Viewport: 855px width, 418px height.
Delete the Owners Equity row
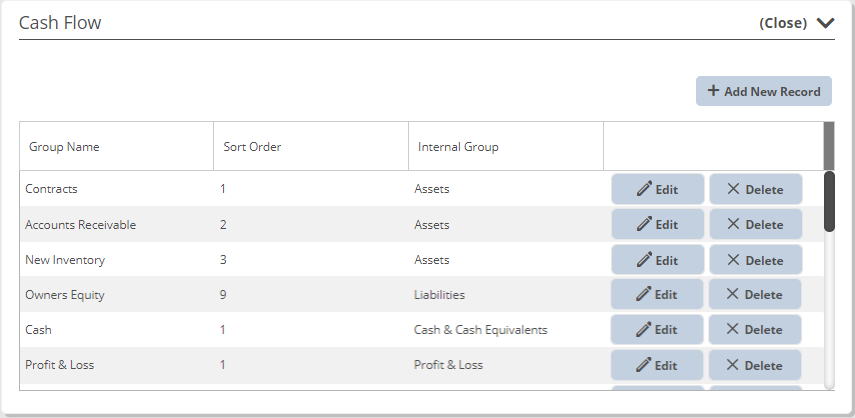pos(755,294)
